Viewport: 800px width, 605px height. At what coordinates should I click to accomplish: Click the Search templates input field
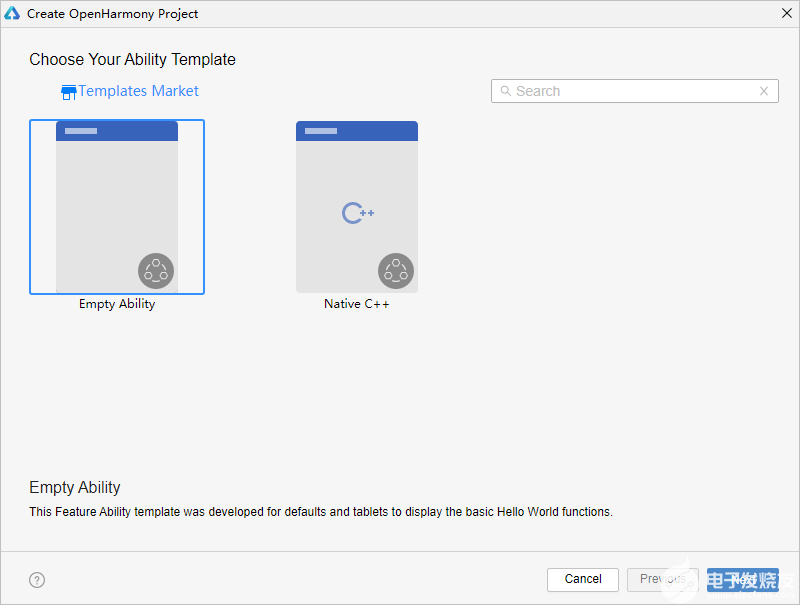(x=634, y=91)
